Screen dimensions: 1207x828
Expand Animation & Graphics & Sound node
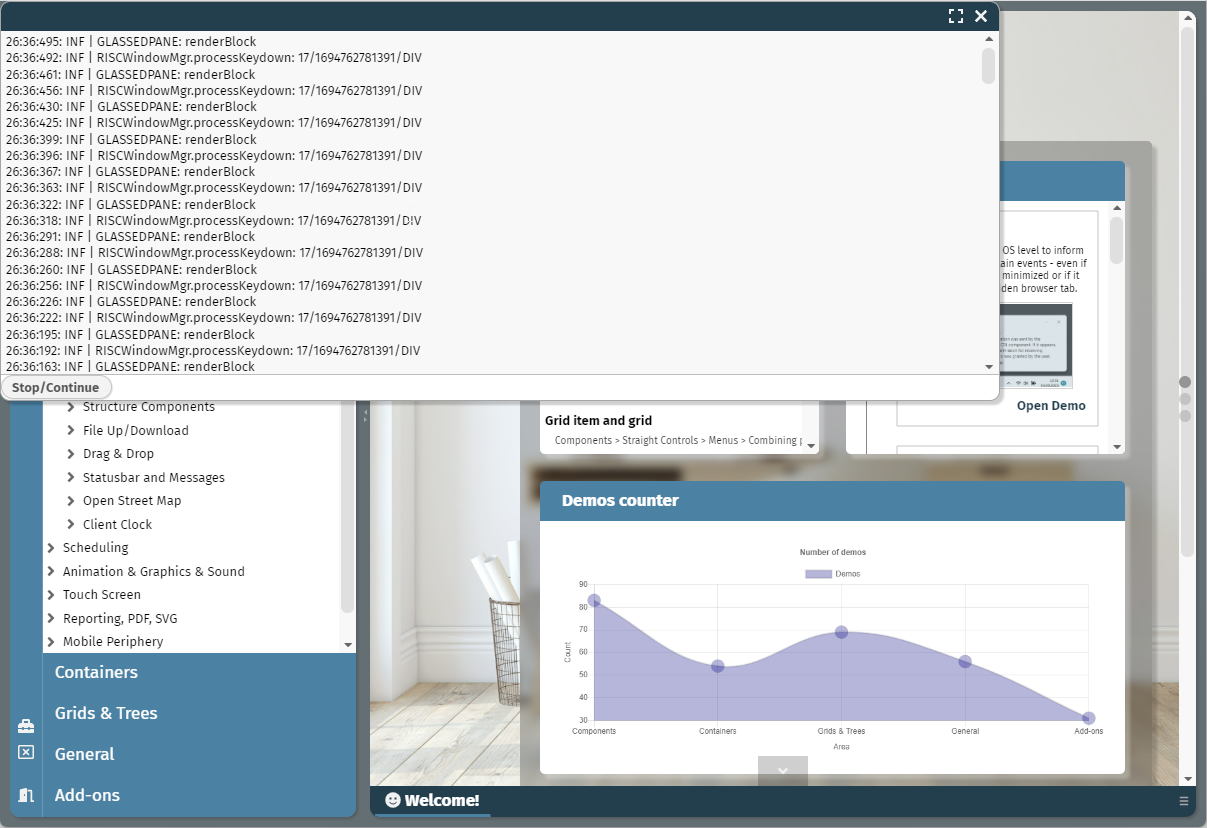coord(51,571)
